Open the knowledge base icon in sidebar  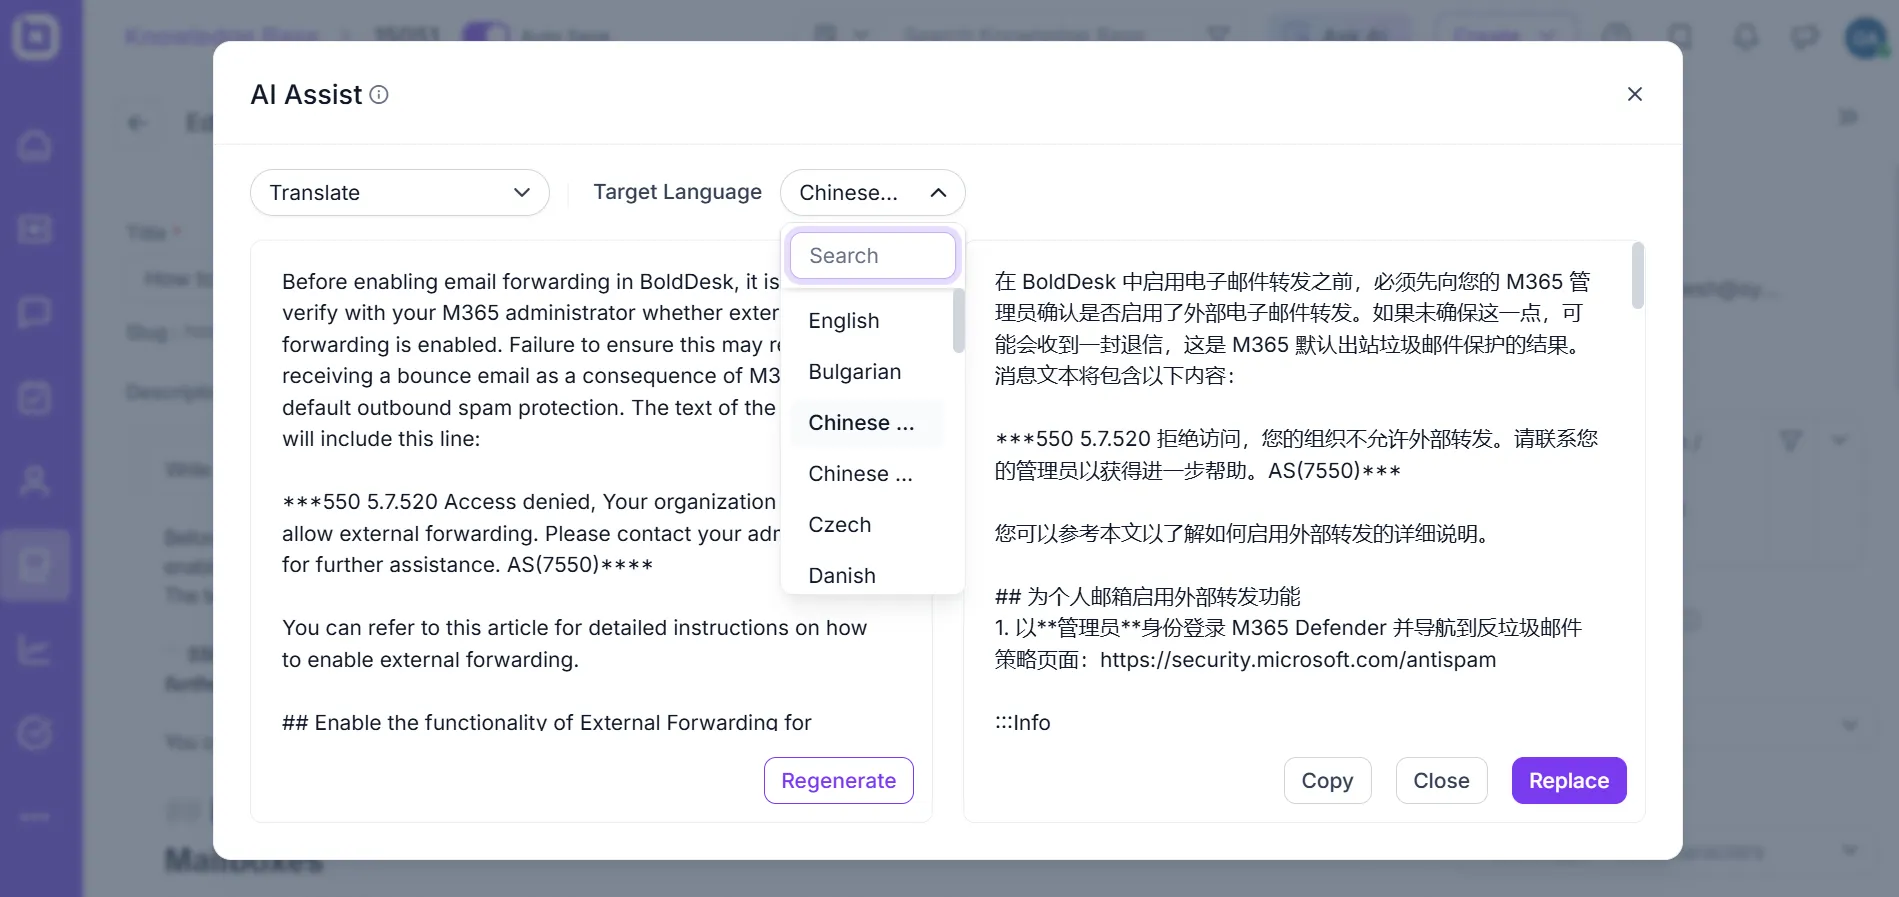click(x=35, y=566)
